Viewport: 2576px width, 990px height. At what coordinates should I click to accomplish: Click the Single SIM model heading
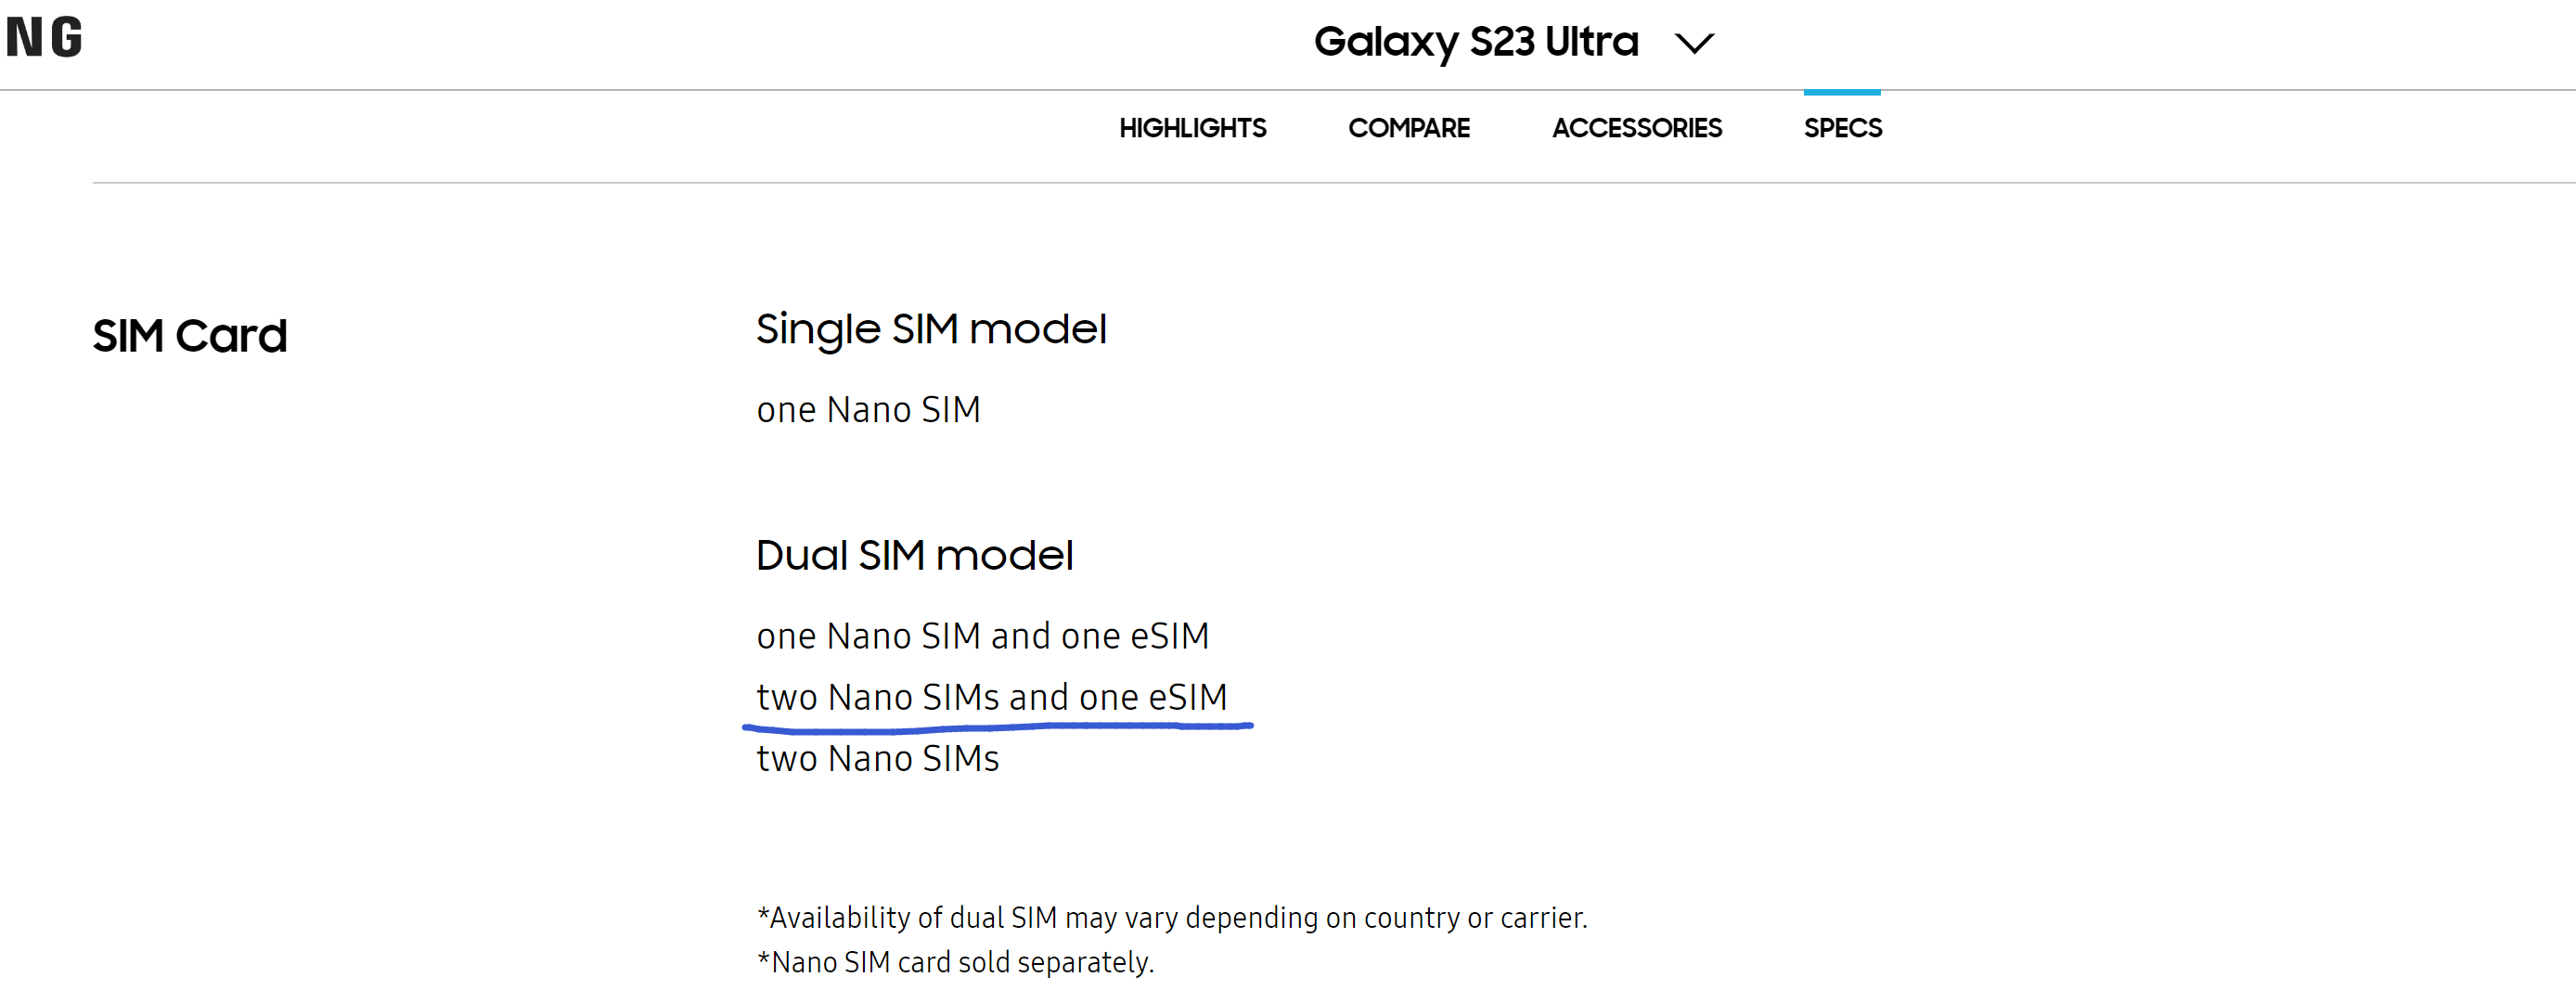[931, 329]
